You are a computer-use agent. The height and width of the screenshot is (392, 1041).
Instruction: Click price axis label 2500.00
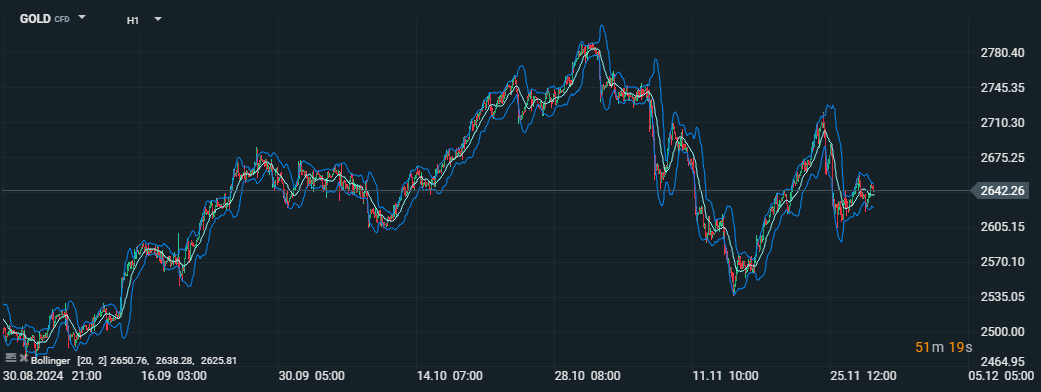(1002, 332)
